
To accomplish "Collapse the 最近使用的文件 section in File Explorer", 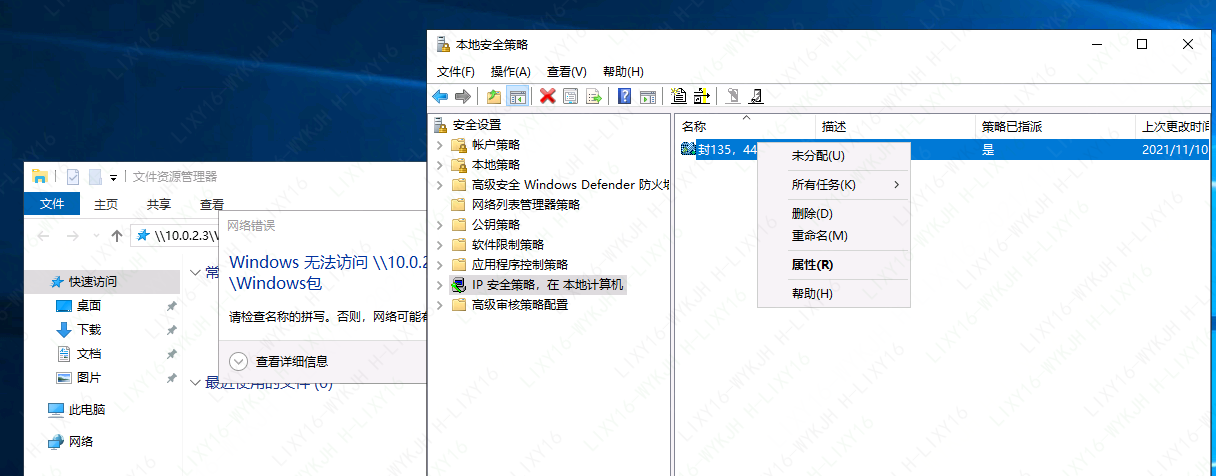I will coord(196,382).
